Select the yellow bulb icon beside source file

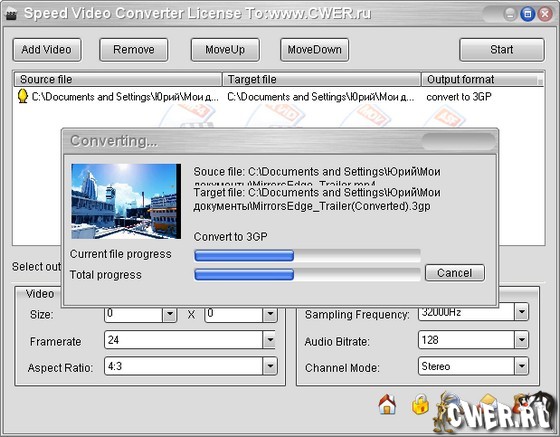22,96
